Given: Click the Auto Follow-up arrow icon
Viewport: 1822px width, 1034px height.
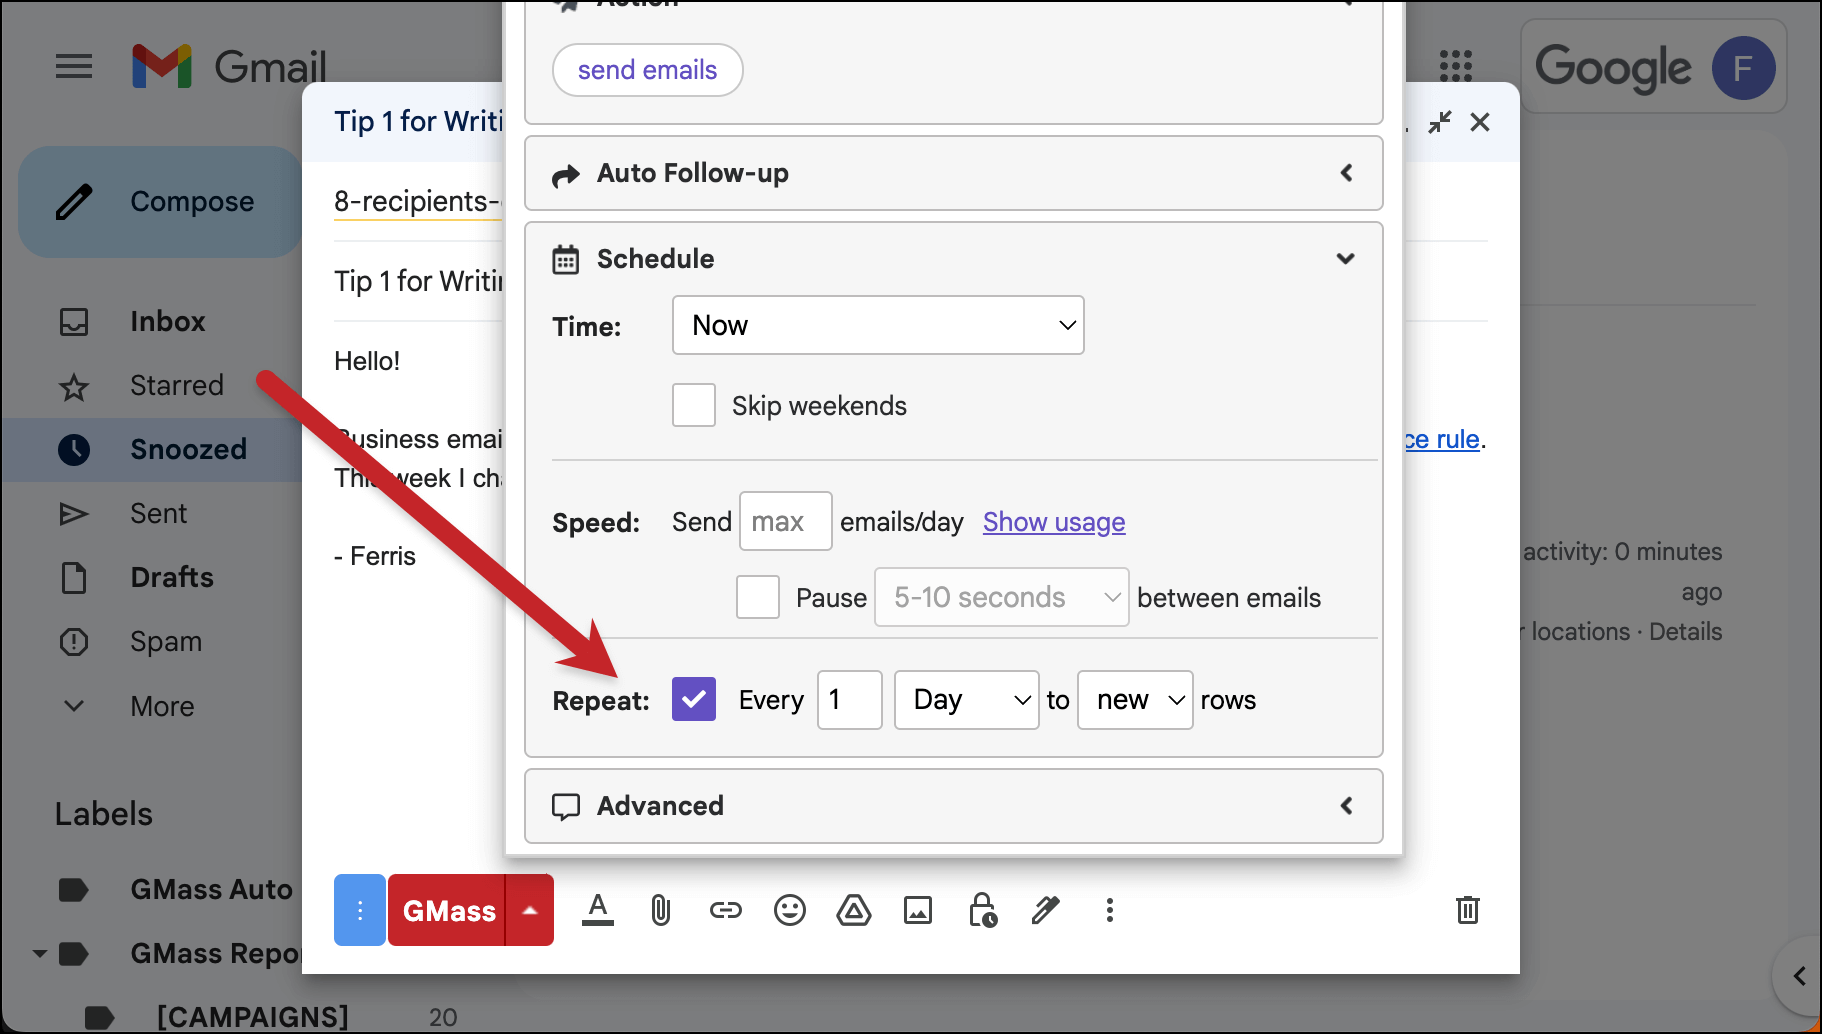Looking at the screenshot, I should click(x=566, y=175).
